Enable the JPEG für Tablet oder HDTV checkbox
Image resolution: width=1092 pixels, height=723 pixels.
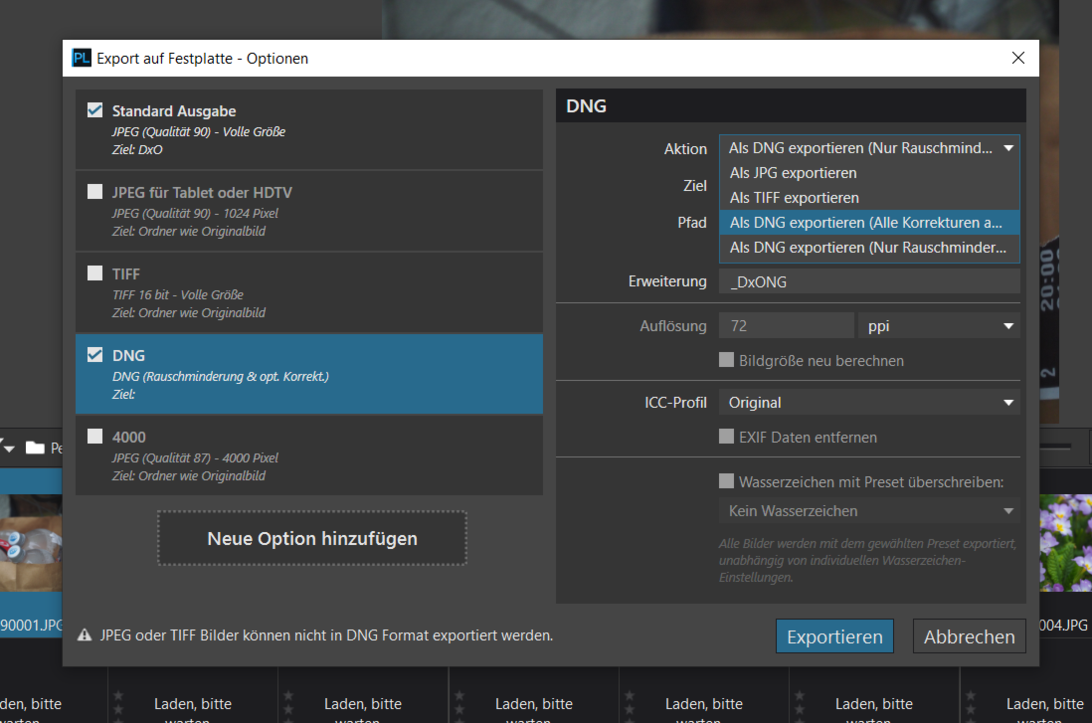(95, 191)
